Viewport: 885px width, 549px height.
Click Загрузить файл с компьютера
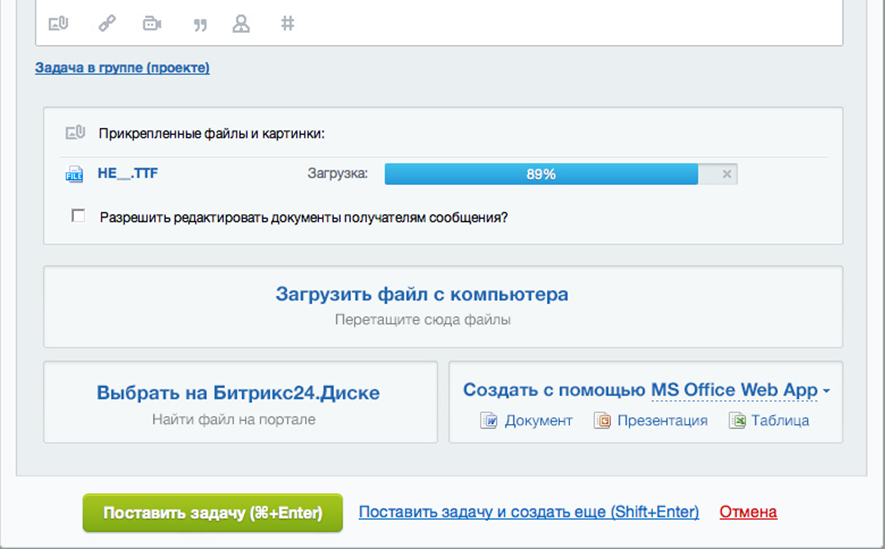click(x=422, y=294)
